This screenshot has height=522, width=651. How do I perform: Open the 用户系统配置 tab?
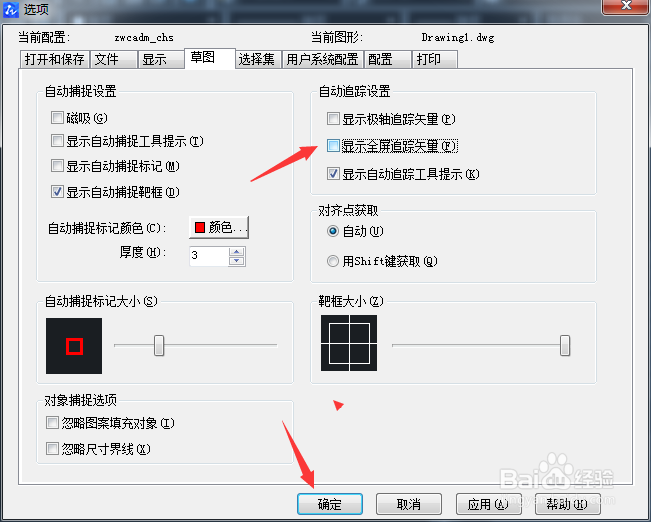323,59
